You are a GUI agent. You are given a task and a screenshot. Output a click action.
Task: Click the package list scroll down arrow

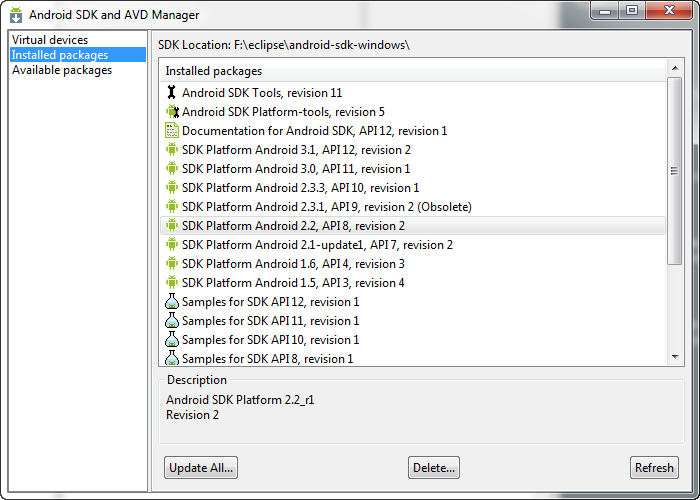[675, 357]
